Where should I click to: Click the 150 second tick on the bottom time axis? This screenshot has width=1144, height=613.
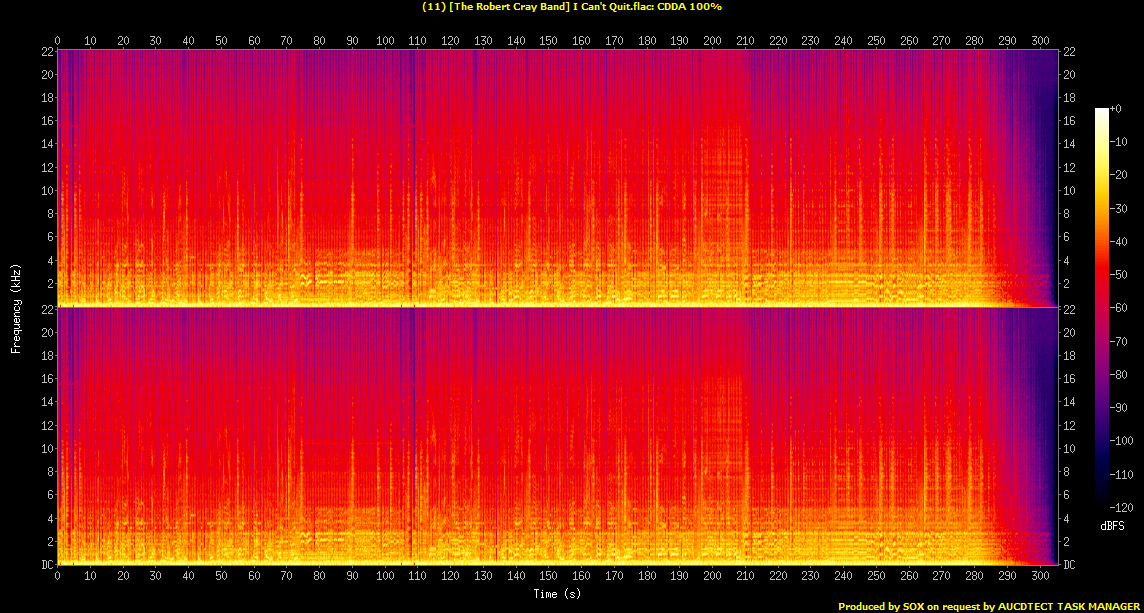click(x=548, y=577)
